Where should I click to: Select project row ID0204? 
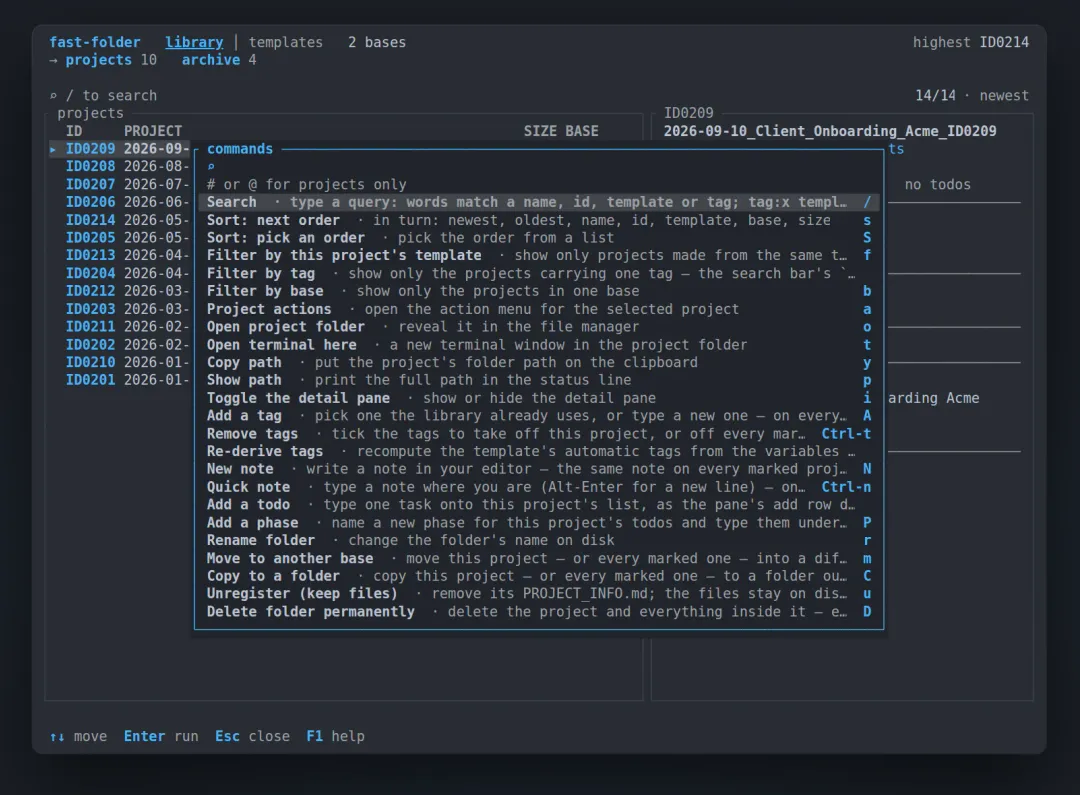(x=120, y=273)
